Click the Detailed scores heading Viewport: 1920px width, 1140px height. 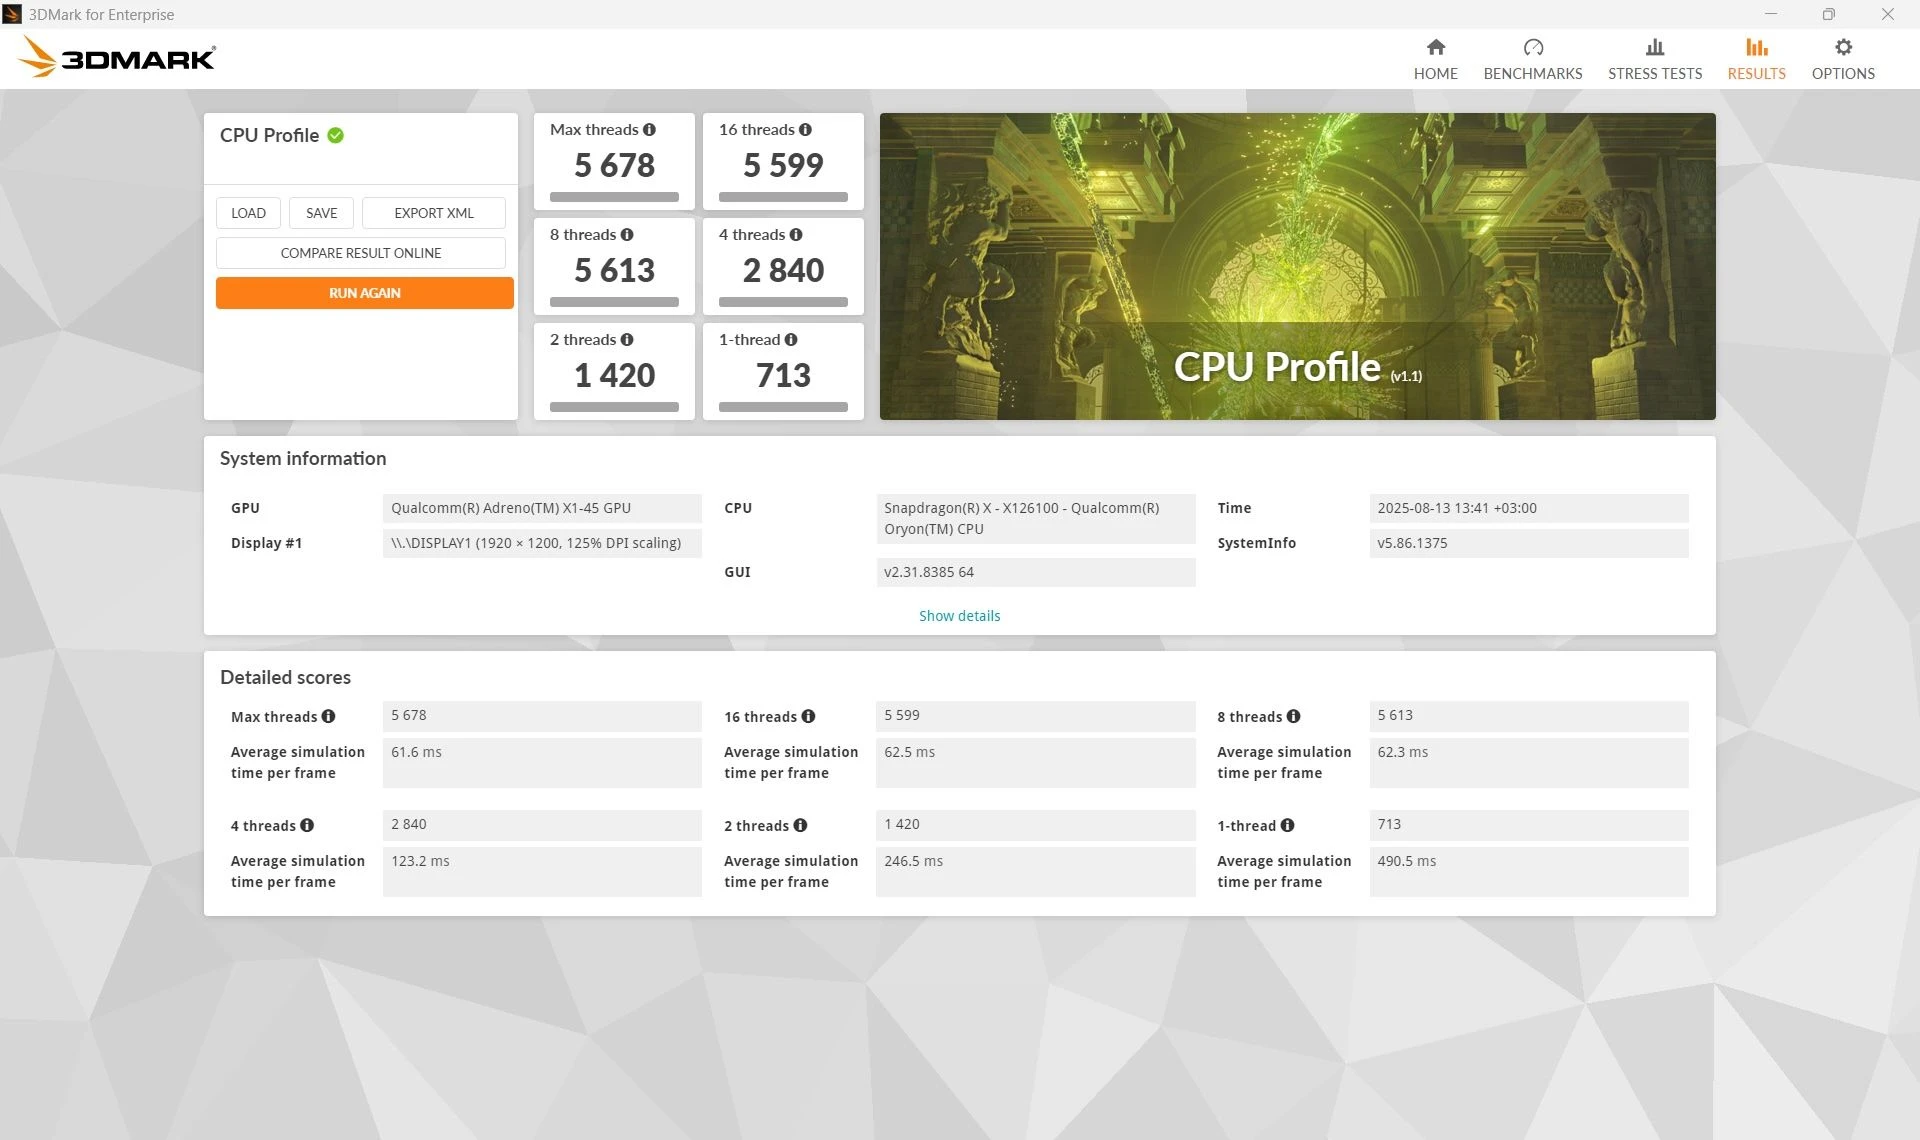click(285, 678)
